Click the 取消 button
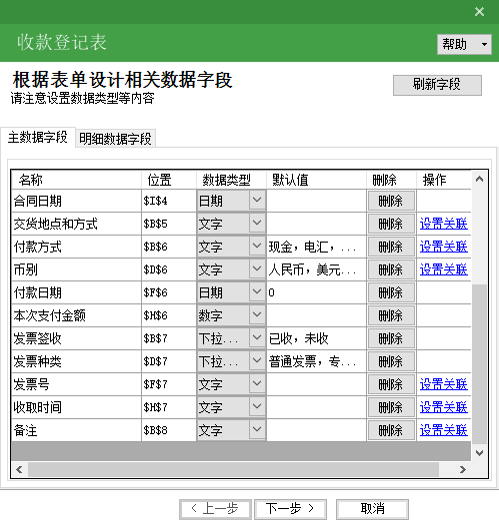The height and width of the screenshot is (529, 499). point(372,509)
